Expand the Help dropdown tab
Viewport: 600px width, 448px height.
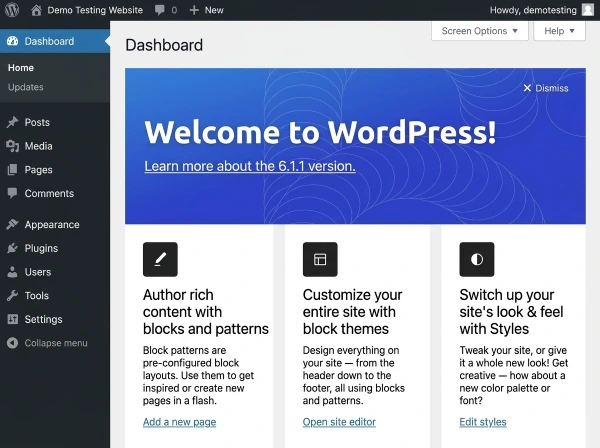[x=559, y=31]
